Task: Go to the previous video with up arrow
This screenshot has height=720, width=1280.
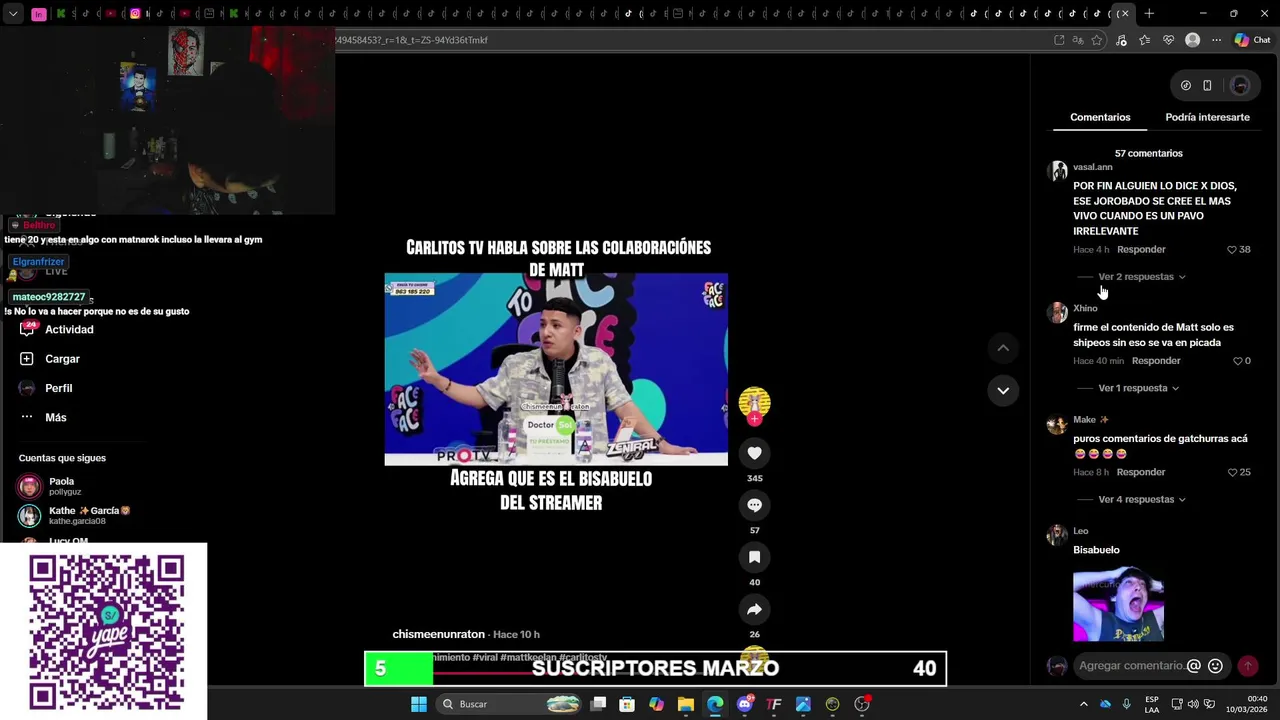Action: [x=1003, y=347]
